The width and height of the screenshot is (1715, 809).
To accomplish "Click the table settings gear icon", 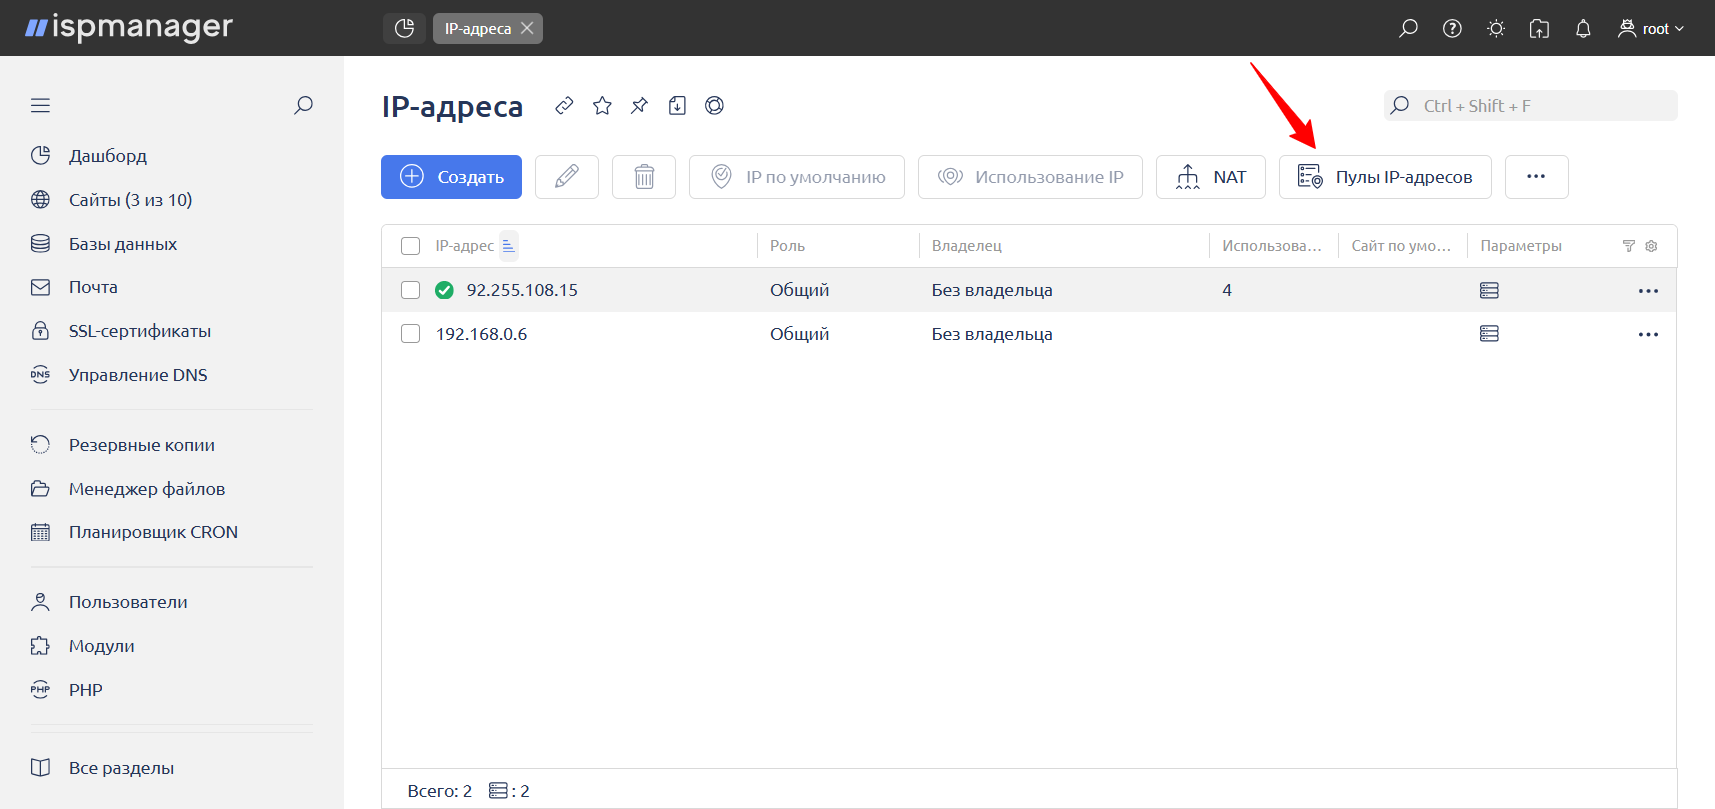I will click(1651, 246).
